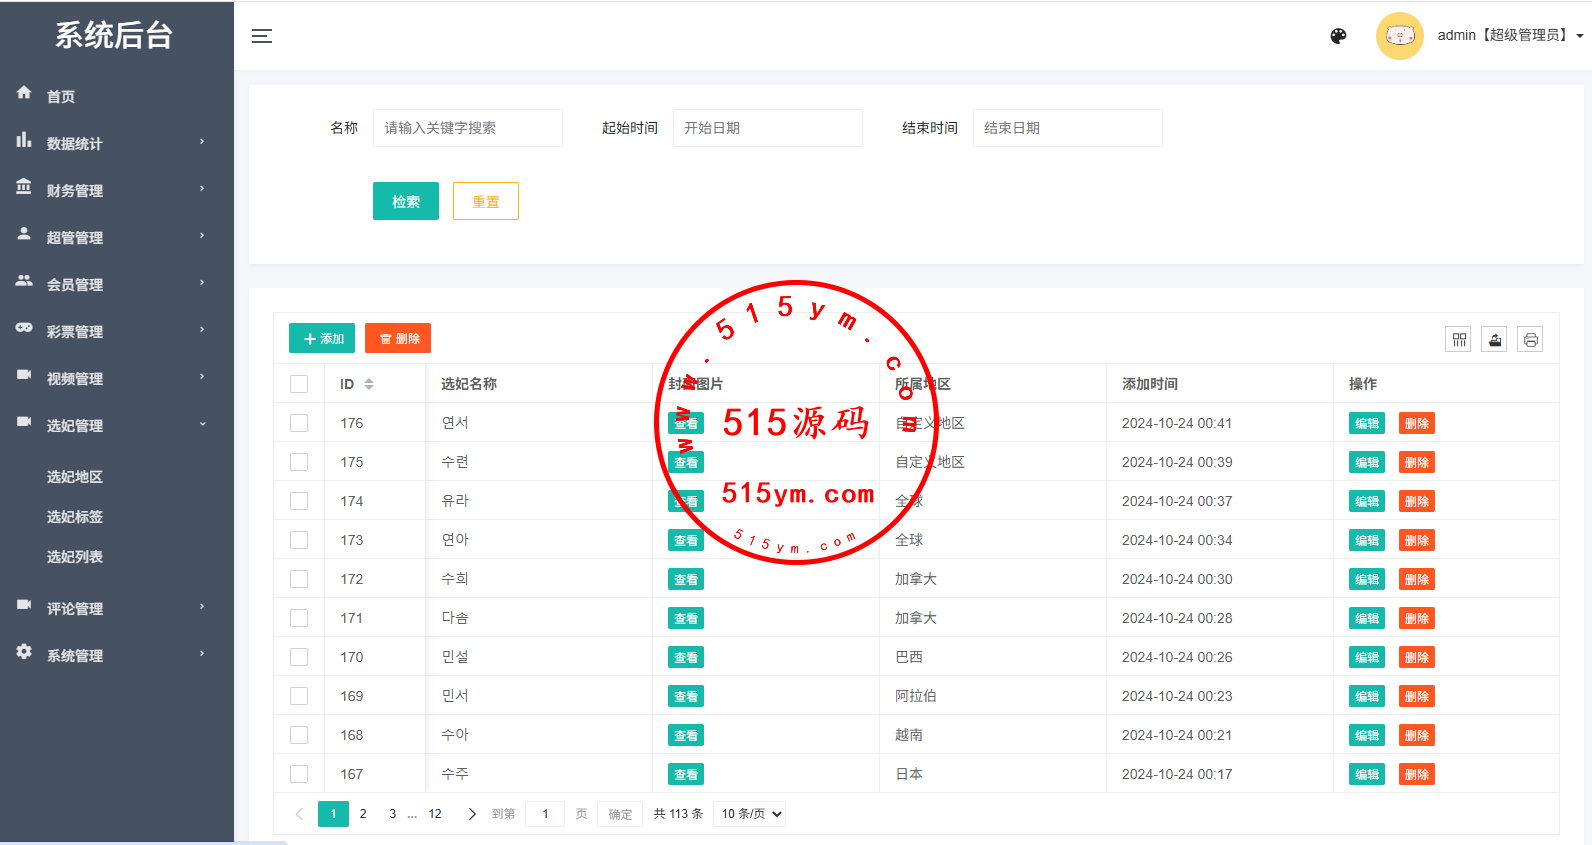This screenshot has height=845, width=1592.
Task: Open the theme palette icon
Action: pos(1338,36)
